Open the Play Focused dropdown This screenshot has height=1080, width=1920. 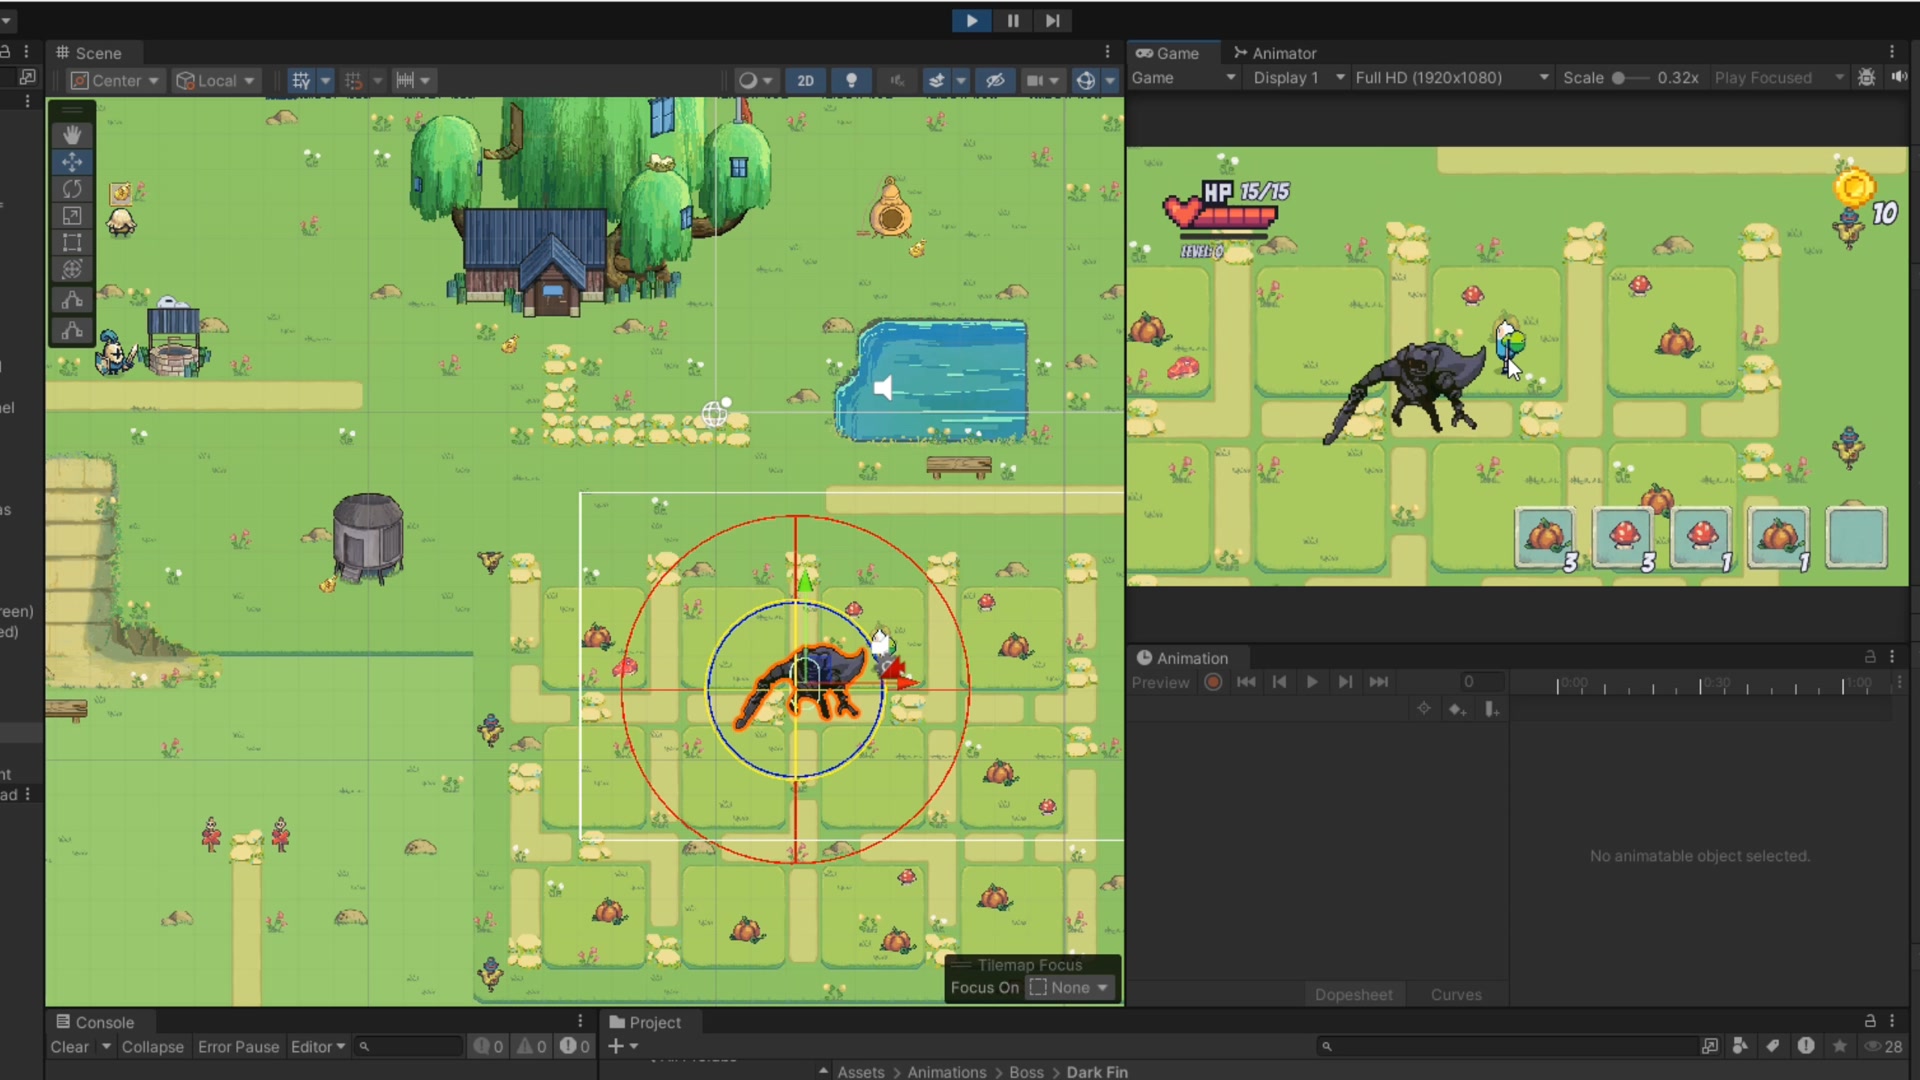coord(1778,77)
